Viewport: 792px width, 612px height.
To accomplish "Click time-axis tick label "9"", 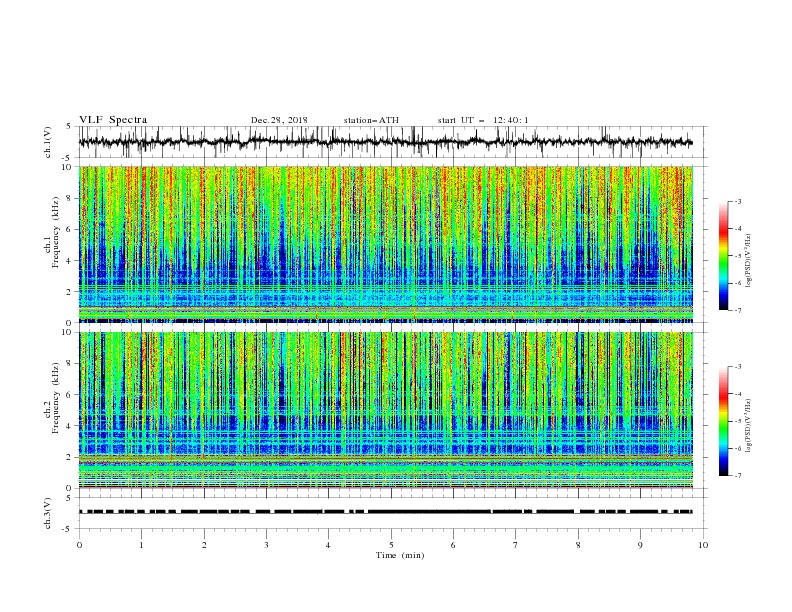I will [640, 545].
